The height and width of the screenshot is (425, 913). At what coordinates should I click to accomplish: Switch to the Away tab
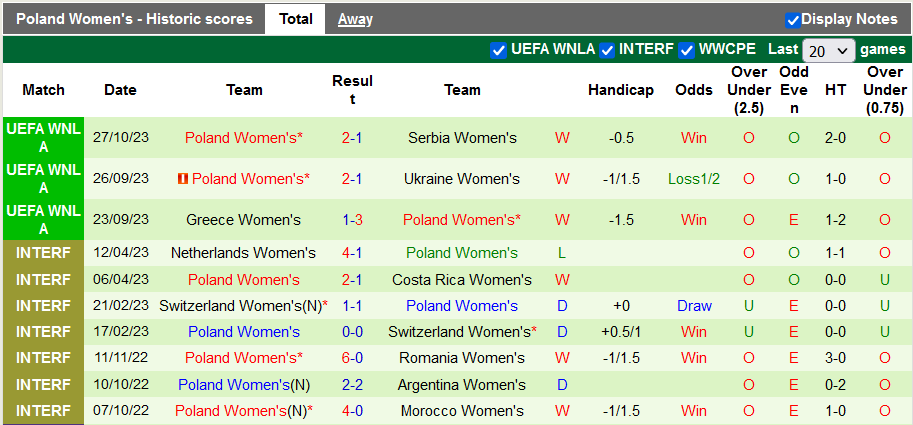point(355,19)
